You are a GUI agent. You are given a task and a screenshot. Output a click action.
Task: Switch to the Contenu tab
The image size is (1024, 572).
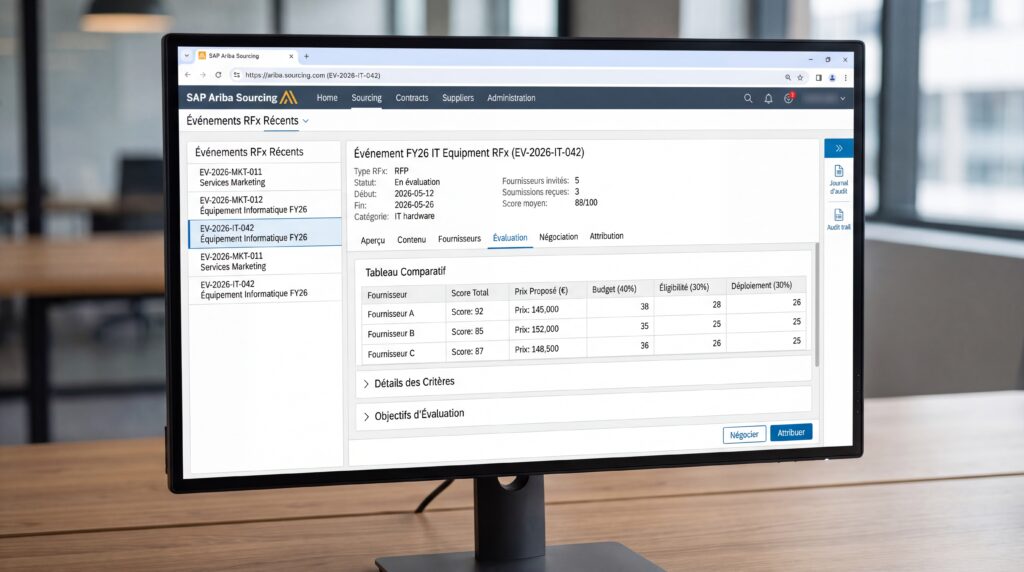pos(411,240)
